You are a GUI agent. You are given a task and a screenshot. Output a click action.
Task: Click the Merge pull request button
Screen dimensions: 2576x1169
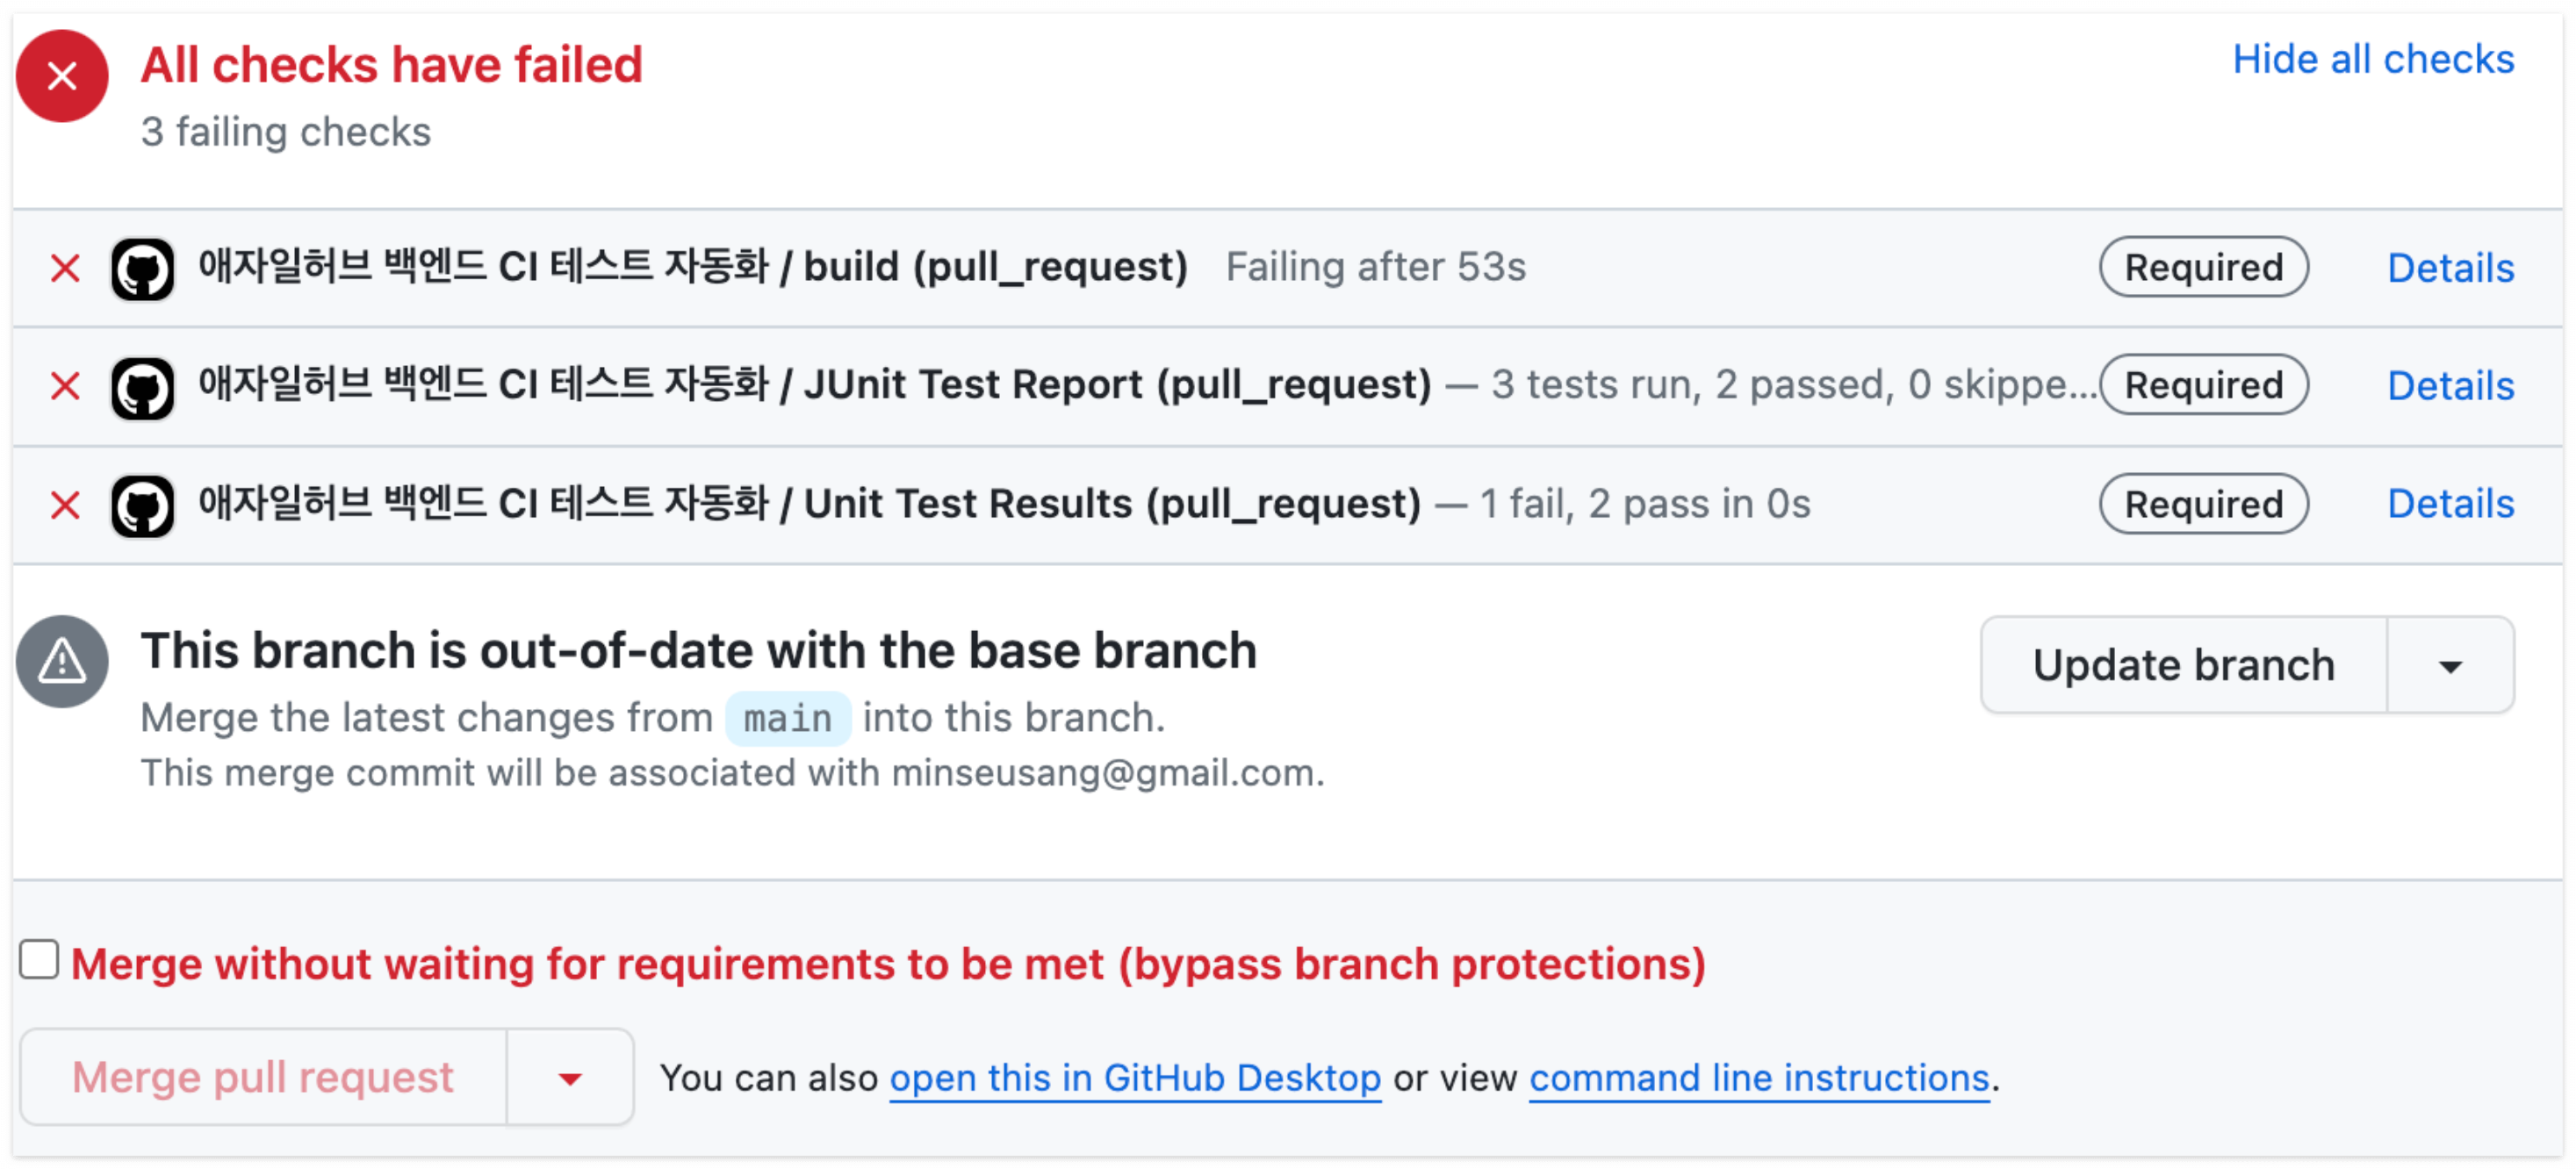pyautogui.click(x=263, y=1077)
